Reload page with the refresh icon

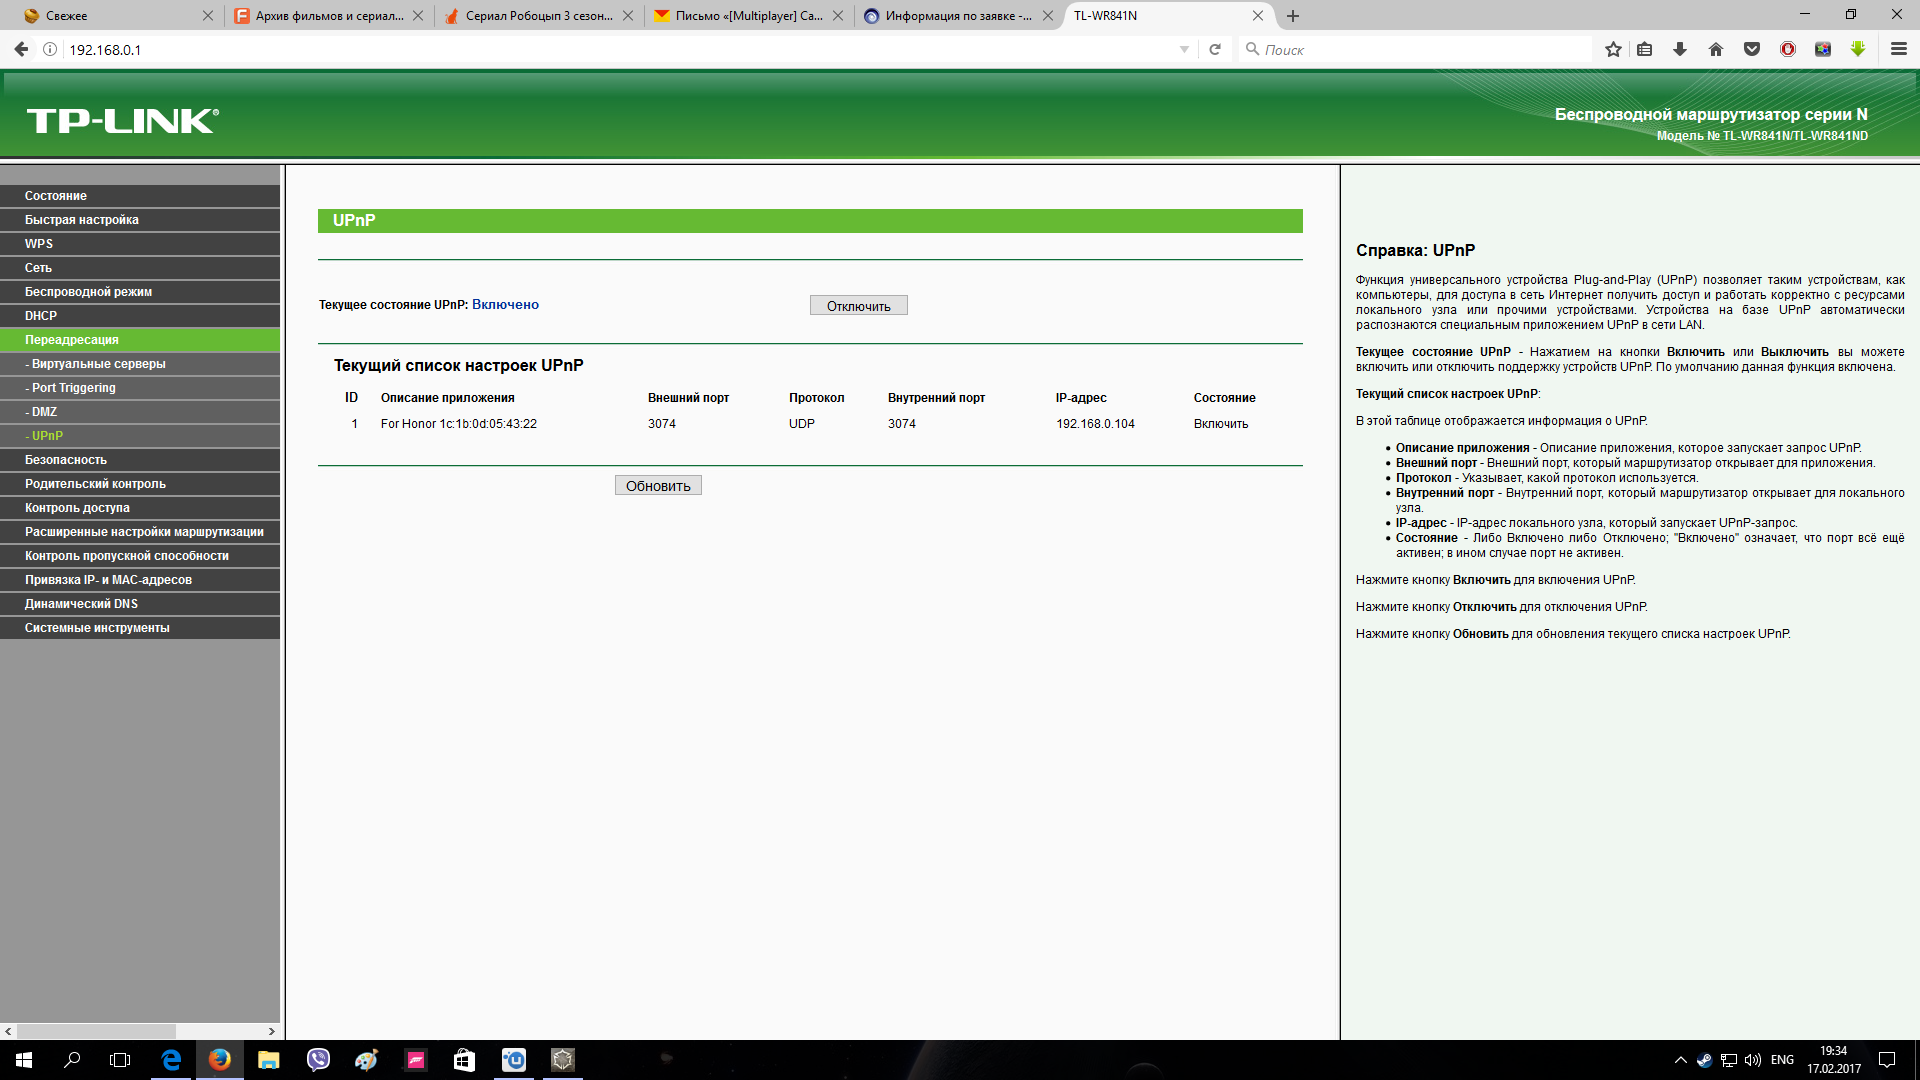pyautogui.click(x=1215, y=49)
